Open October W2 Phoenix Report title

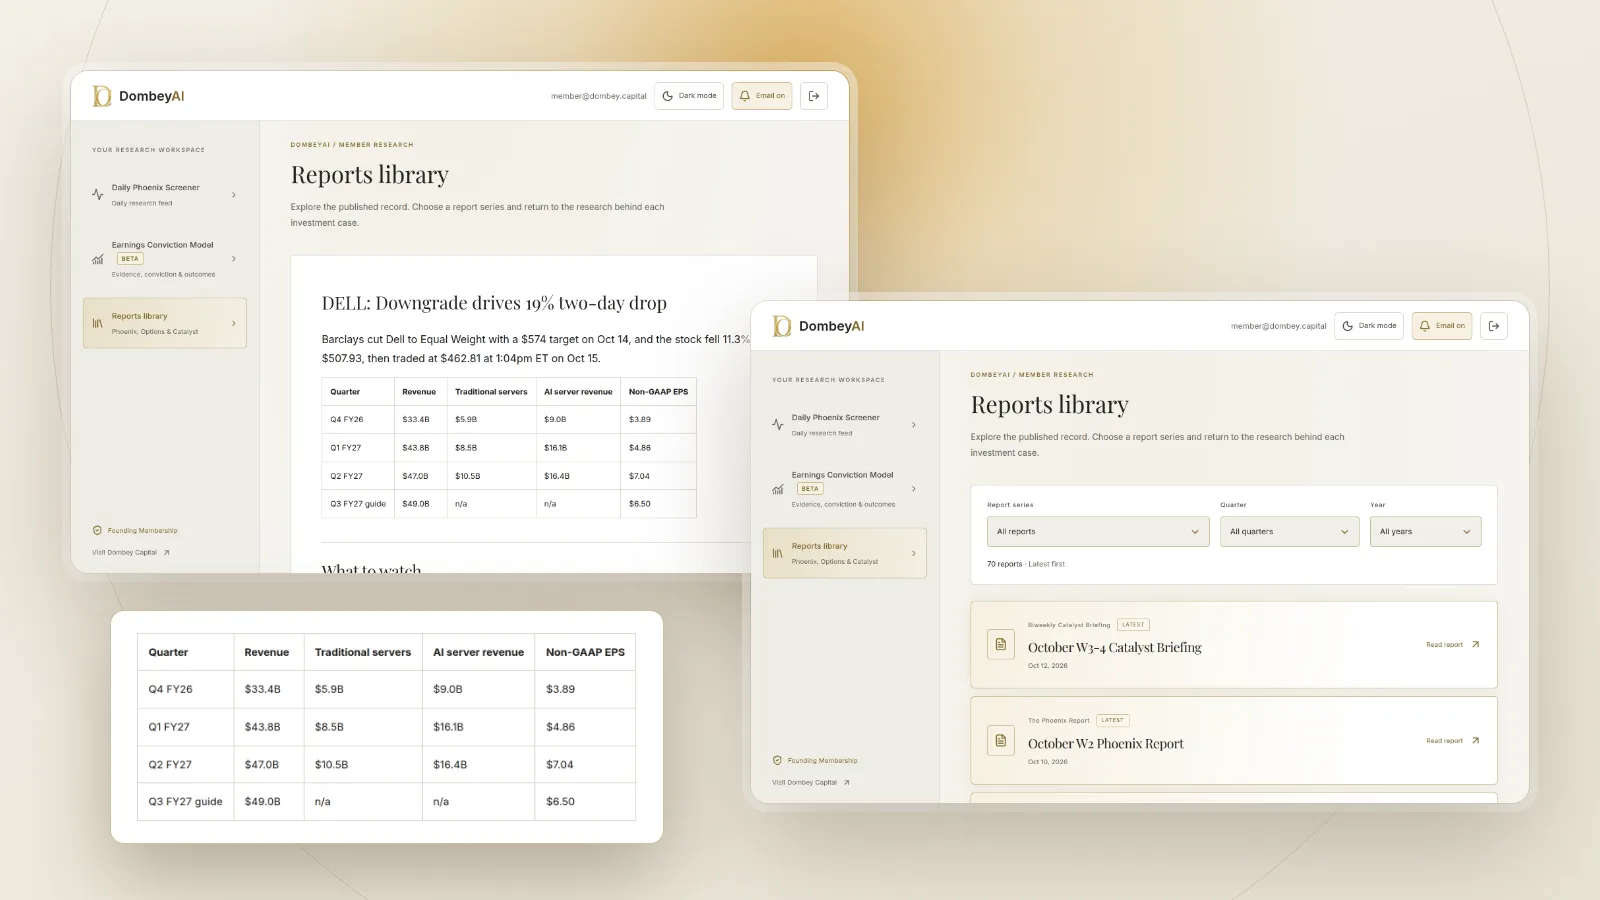pyautogui.click(x=1106, y=744)
